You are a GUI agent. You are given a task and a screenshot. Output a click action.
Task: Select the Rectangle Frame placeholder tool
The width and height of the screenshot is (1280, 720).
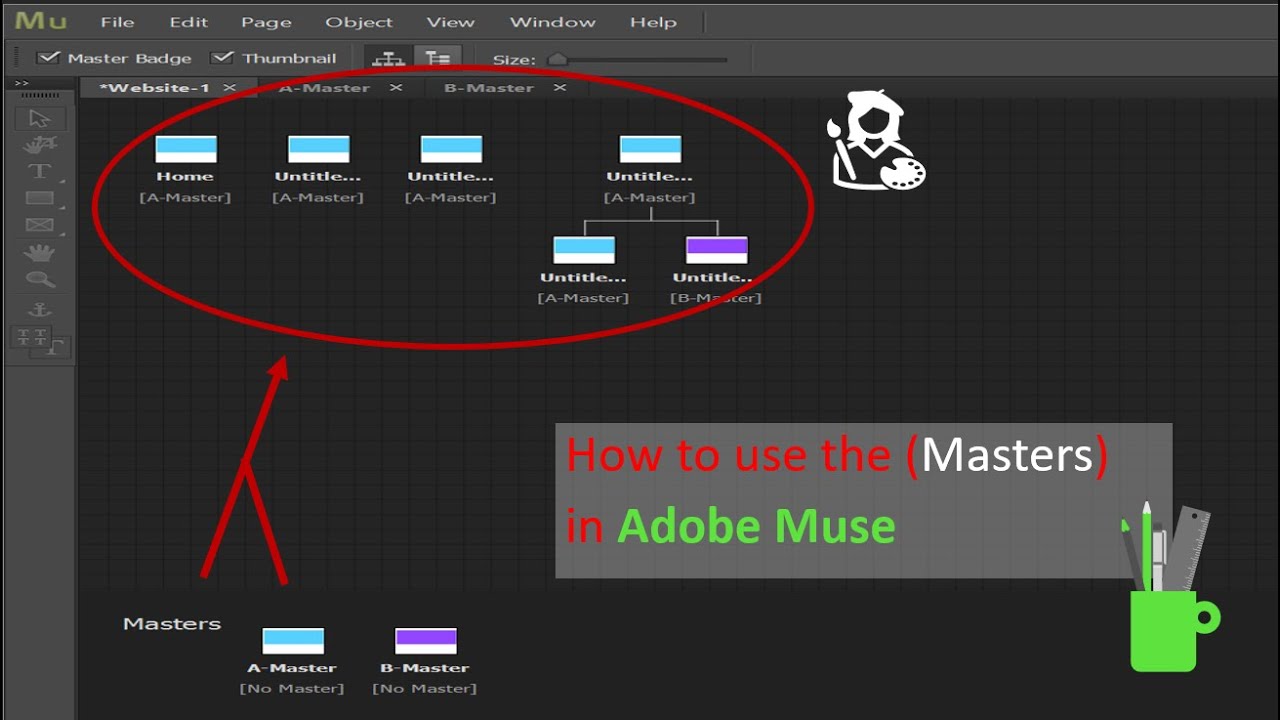click(39, 225)
